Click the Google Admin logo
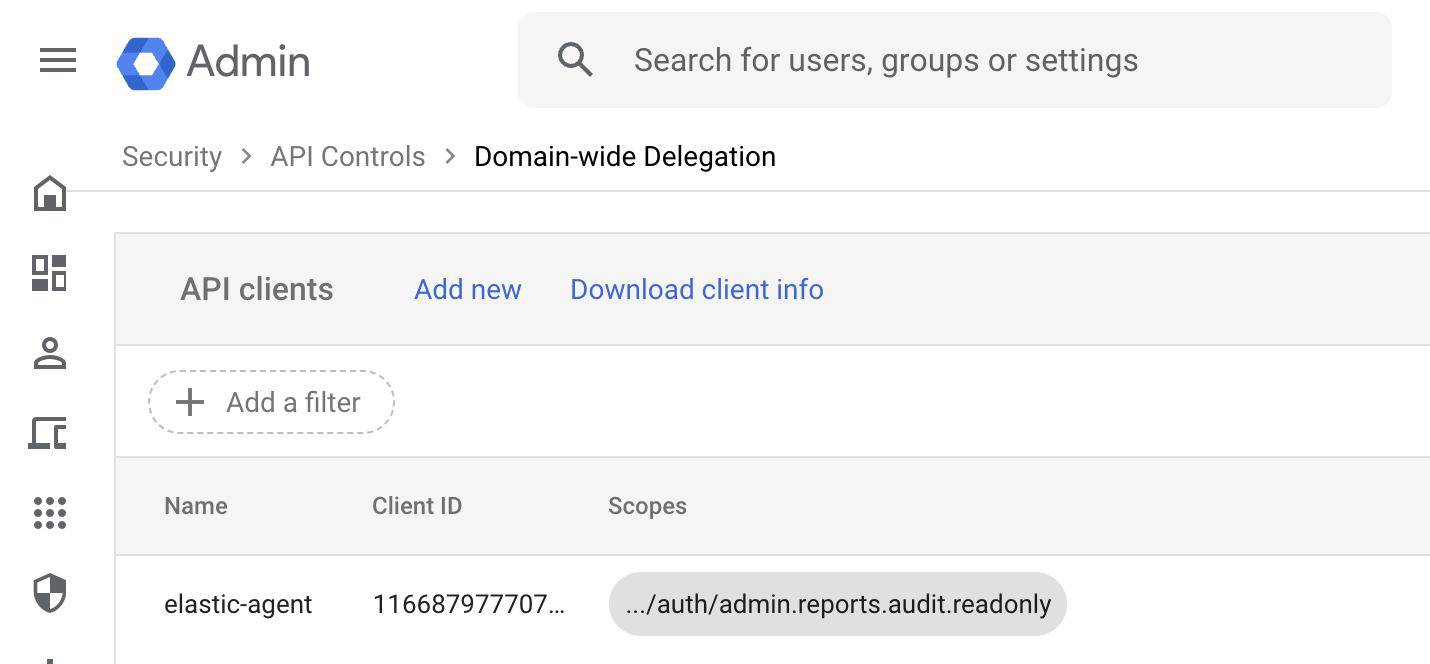Image resolution: width=1430 pixels, height=664 pixels. (x=146, y=62)
